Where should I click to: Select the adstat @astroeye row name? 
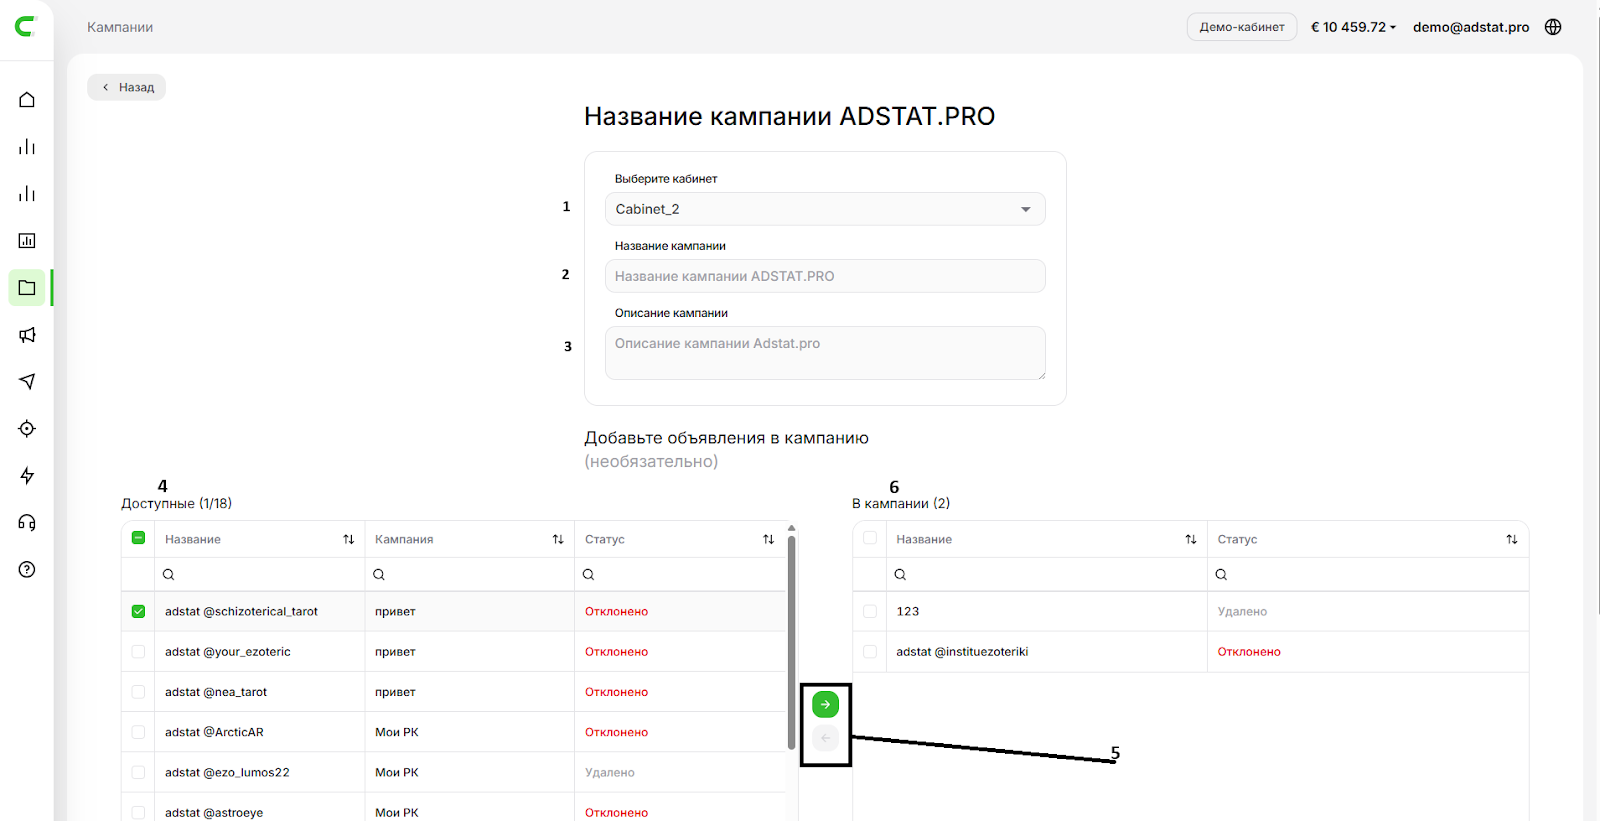[x=214, y=812]
